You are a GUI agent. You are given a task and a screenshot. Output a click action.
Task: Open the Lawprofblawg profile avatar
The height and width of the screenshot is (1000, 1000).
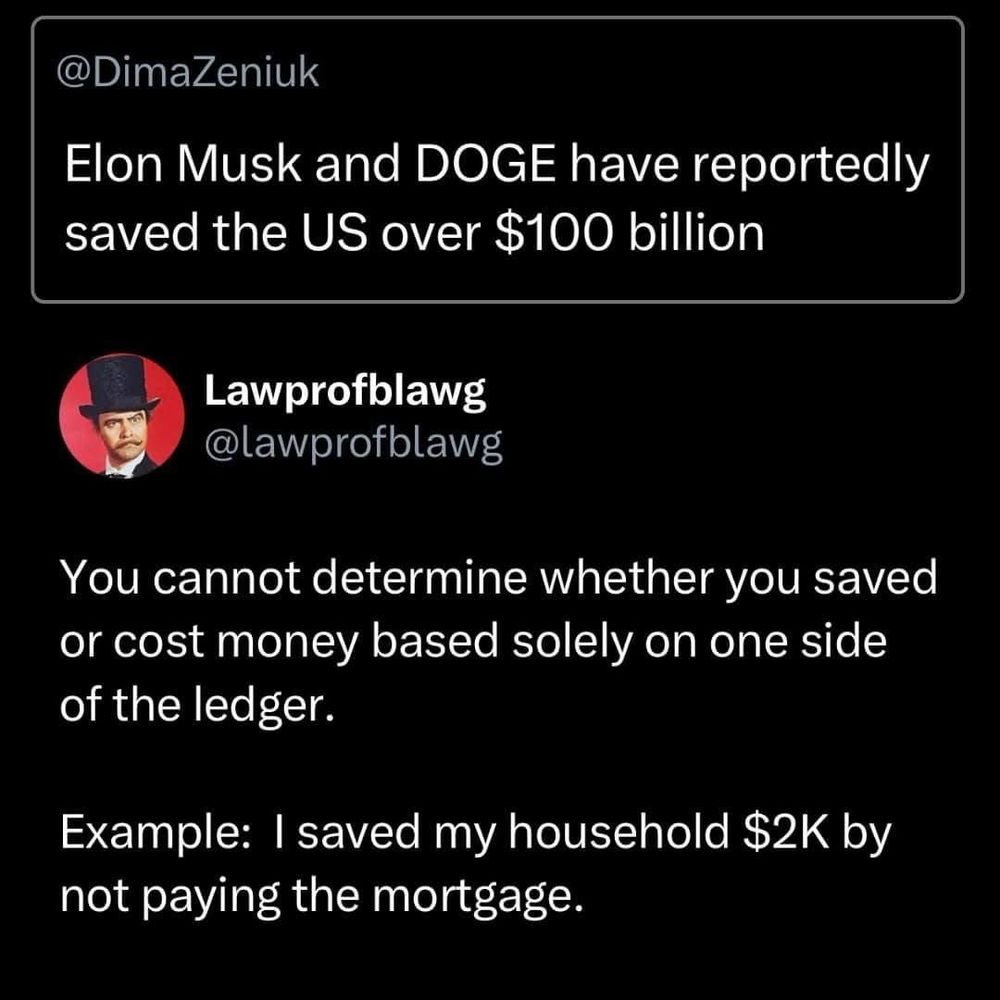coord(122,416)
